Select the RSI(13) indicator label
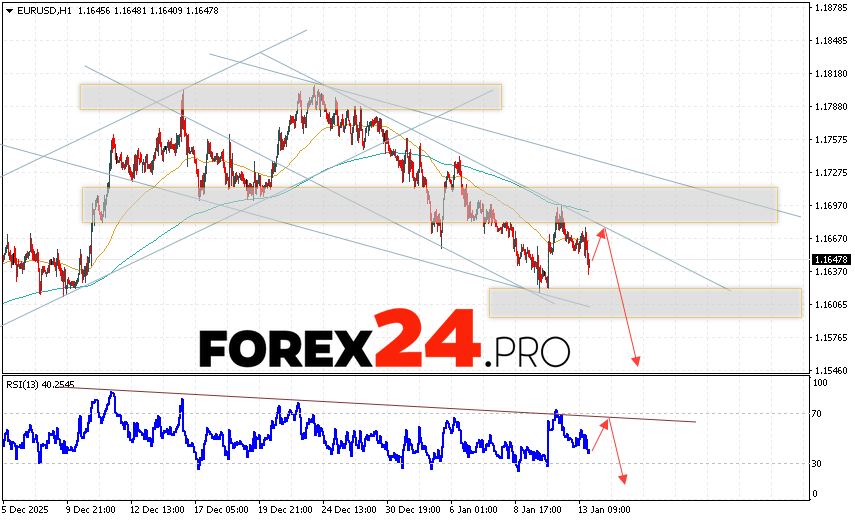The image size is (855, 521). tap(24, 384)
